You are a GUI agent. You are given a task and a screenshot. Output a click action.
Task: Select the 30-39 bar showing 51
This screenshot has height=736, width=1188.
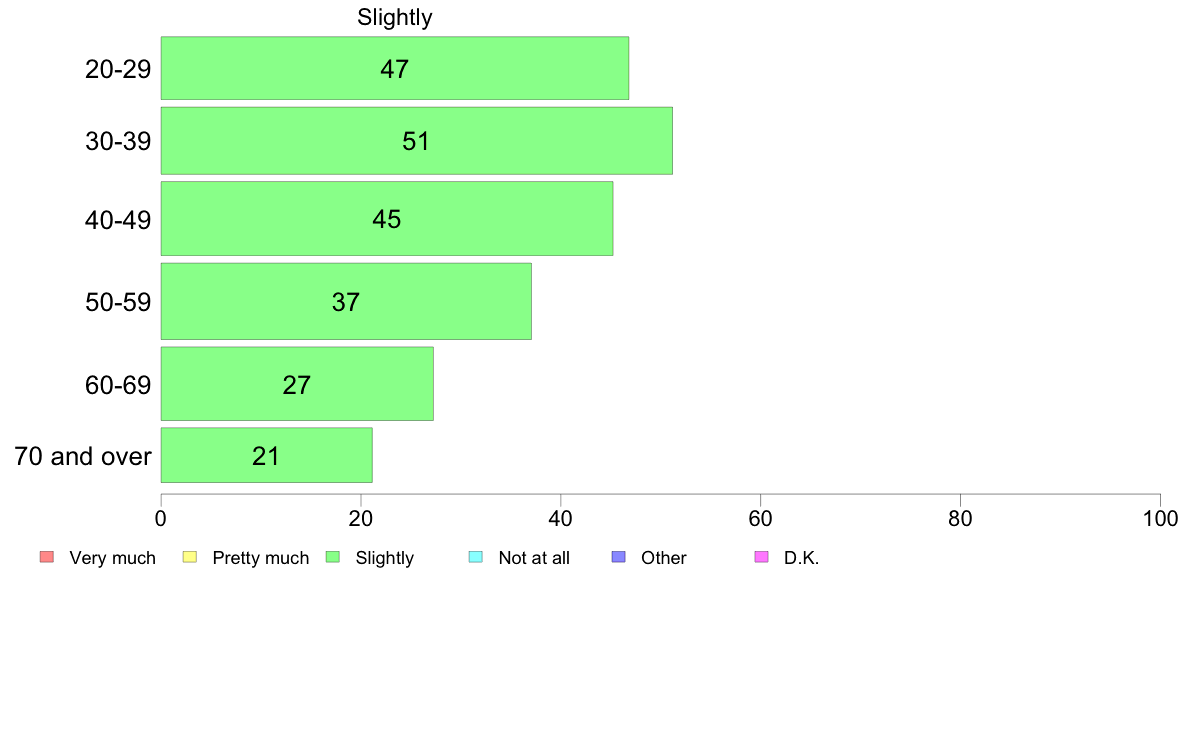point(416,140)
